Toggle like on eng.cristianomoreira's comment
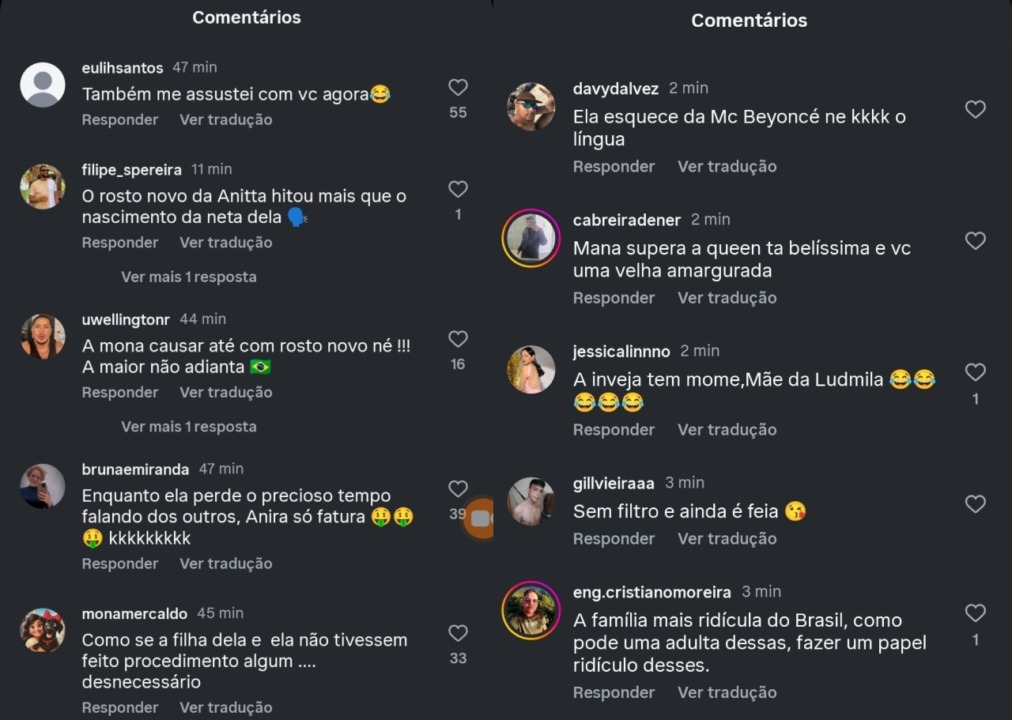Screen dimensions: 1012x720 [x=975, y=612]
